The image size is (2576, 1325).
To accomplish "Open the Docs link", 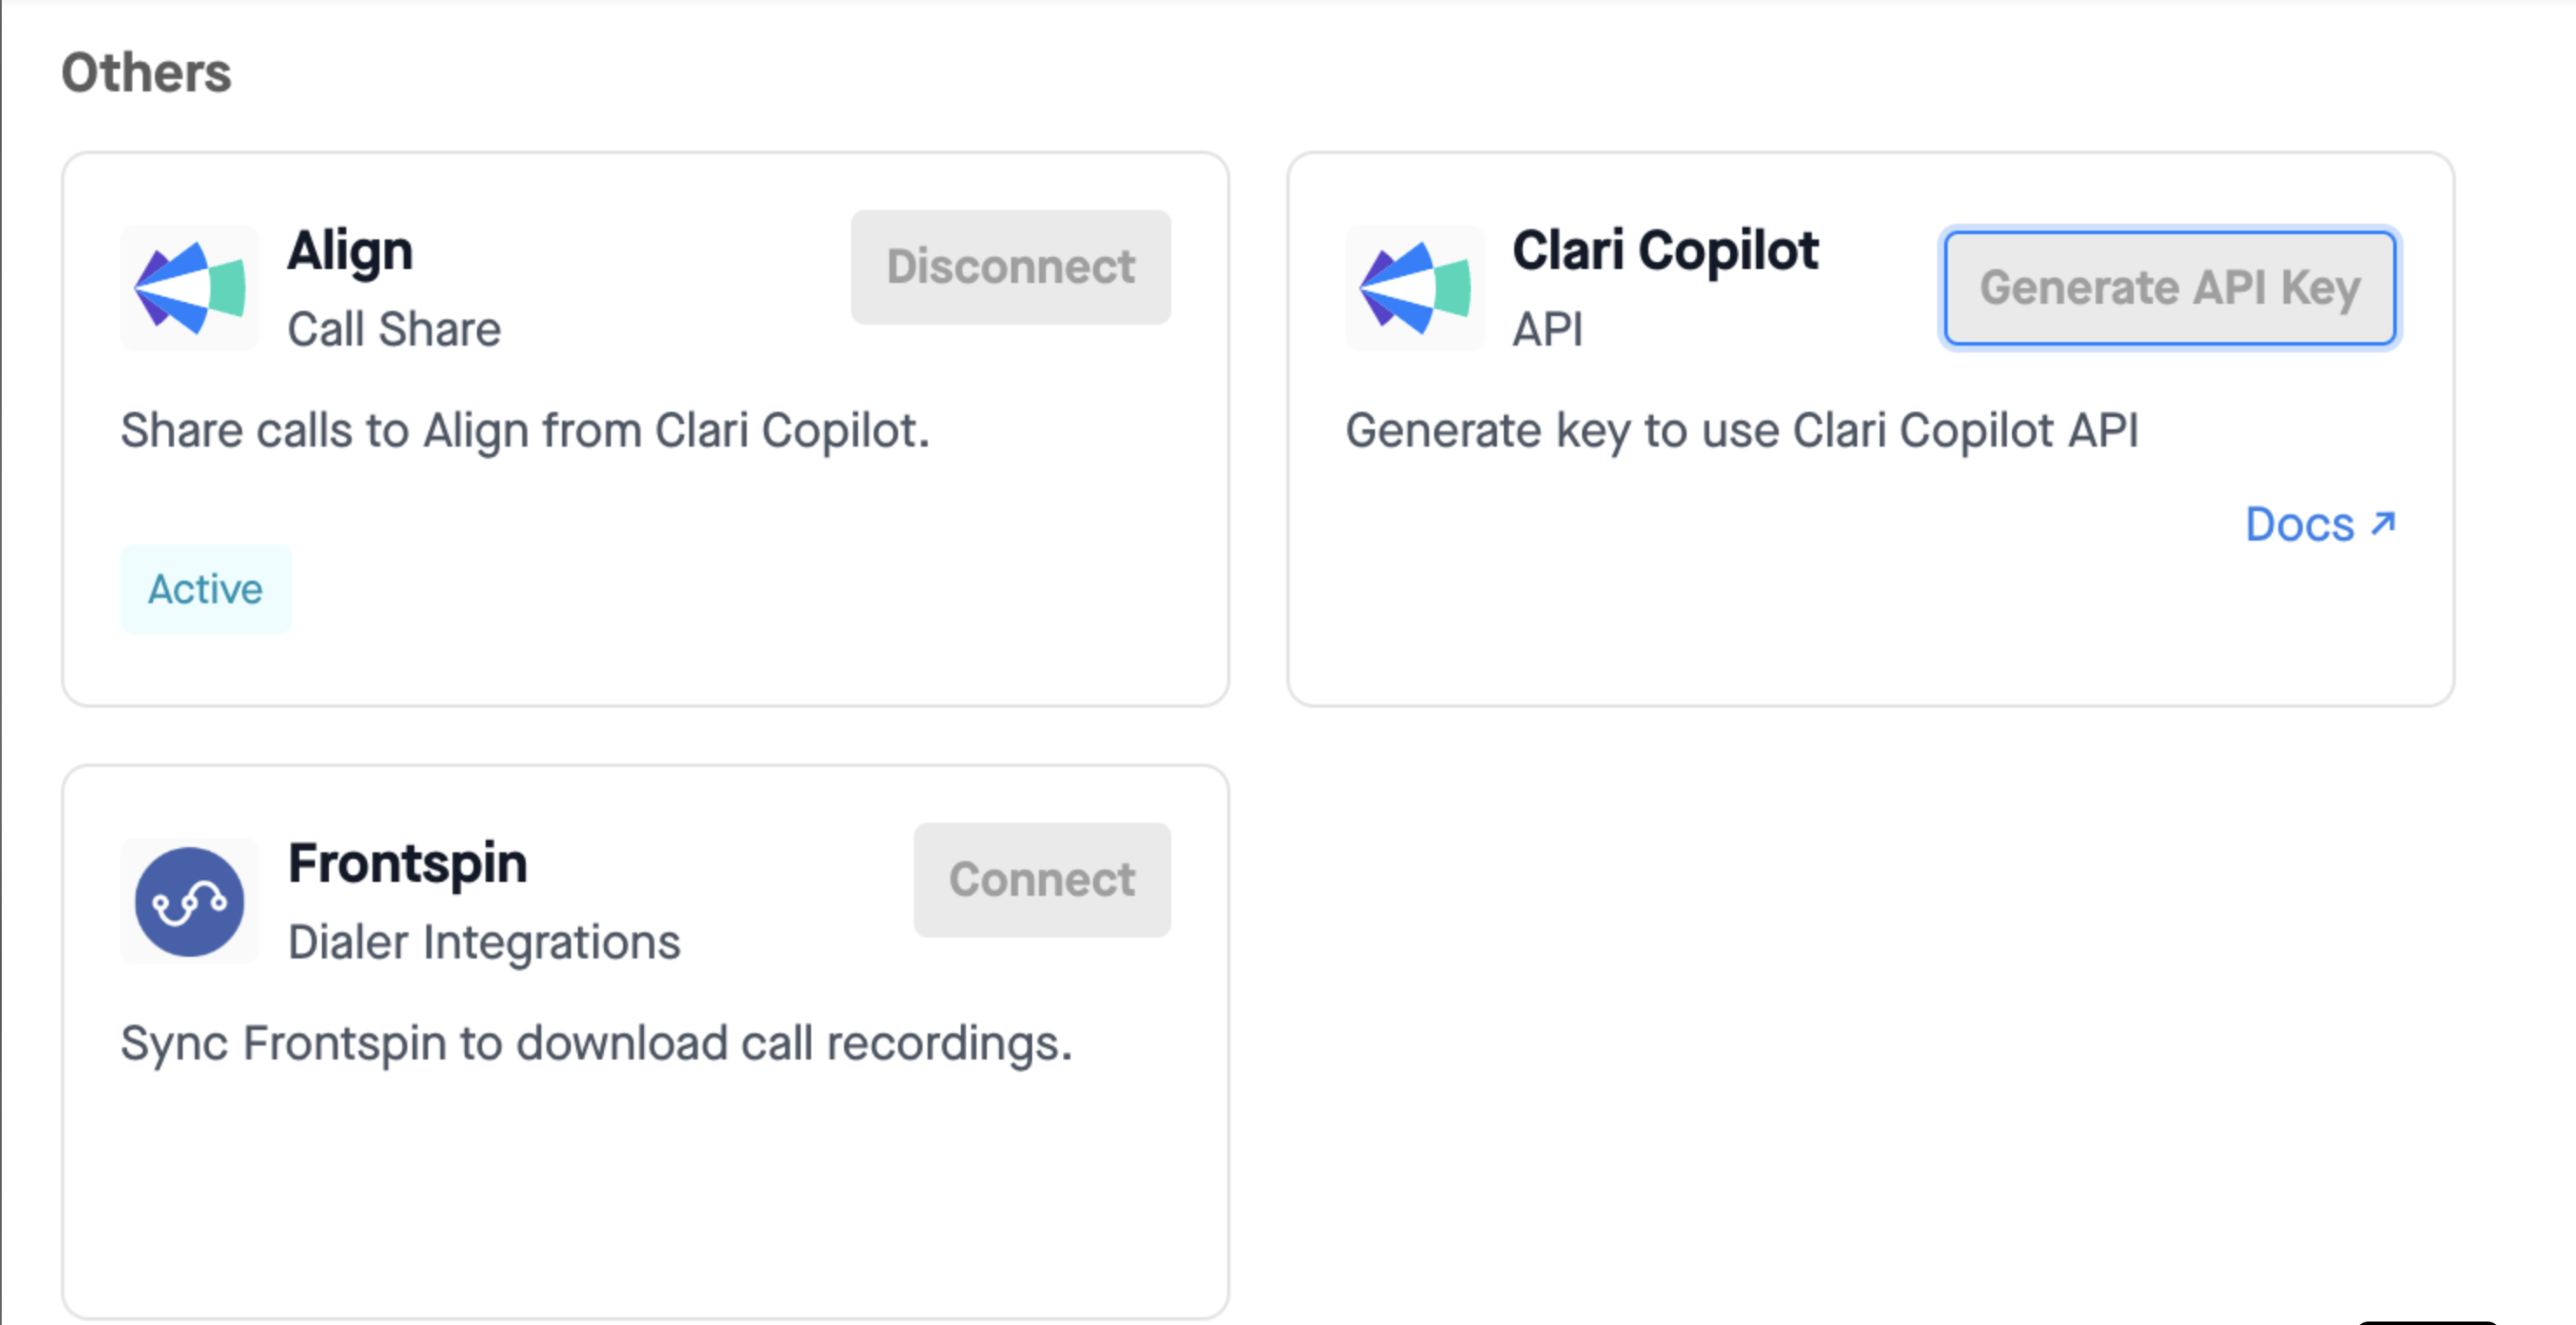I will (x=2299, y=525).
